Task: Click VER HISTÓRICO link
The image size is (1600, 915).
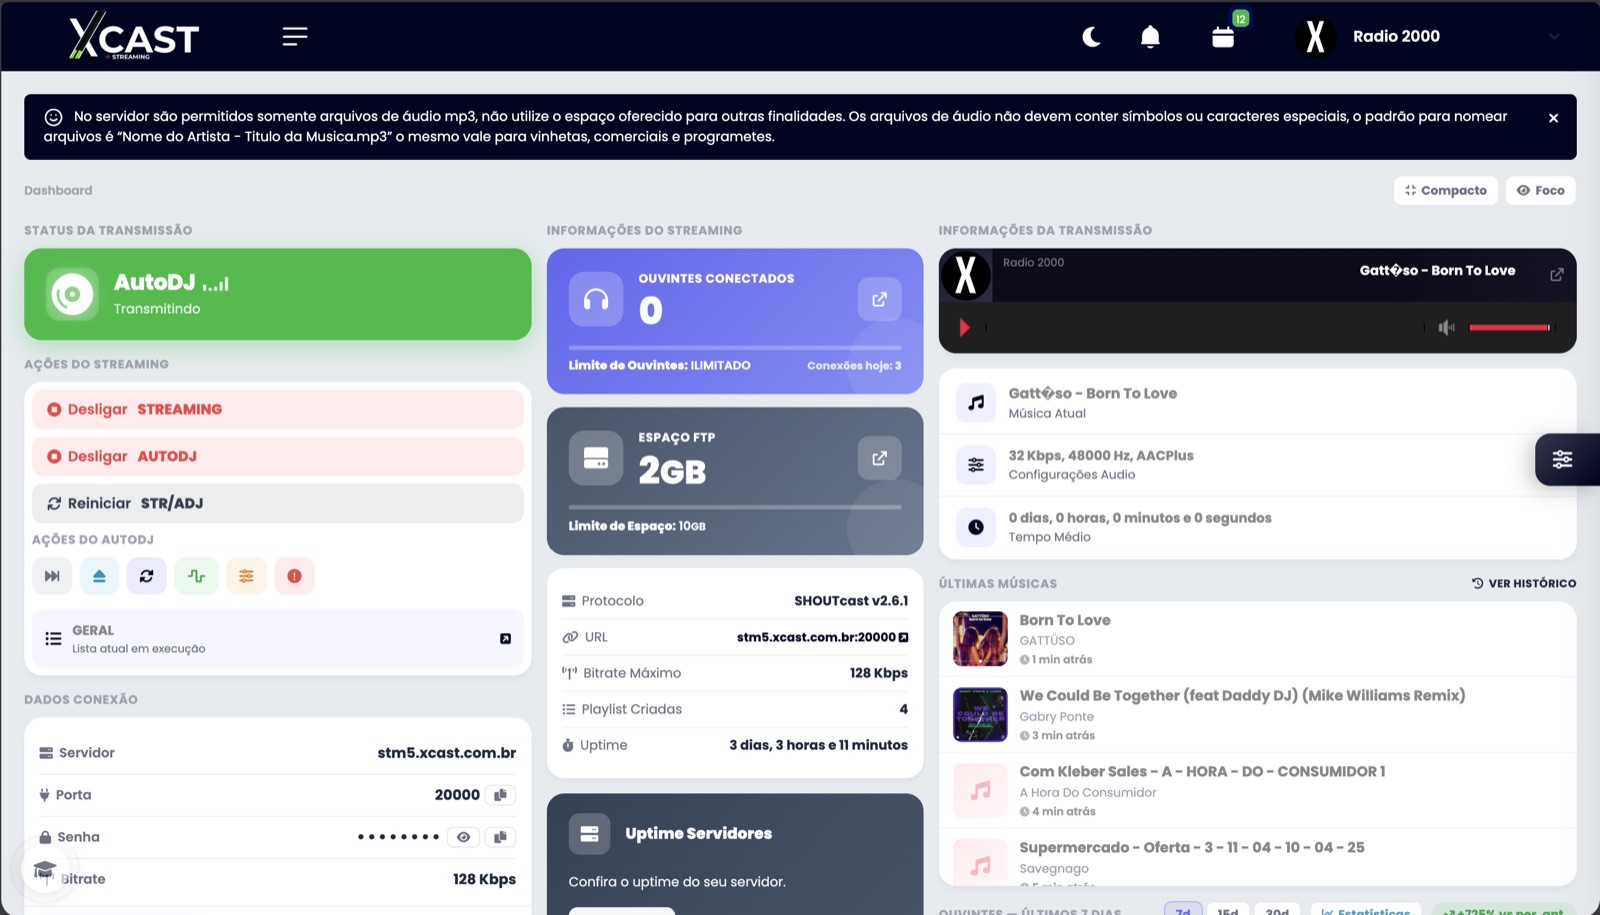Action: (1523, 583)
